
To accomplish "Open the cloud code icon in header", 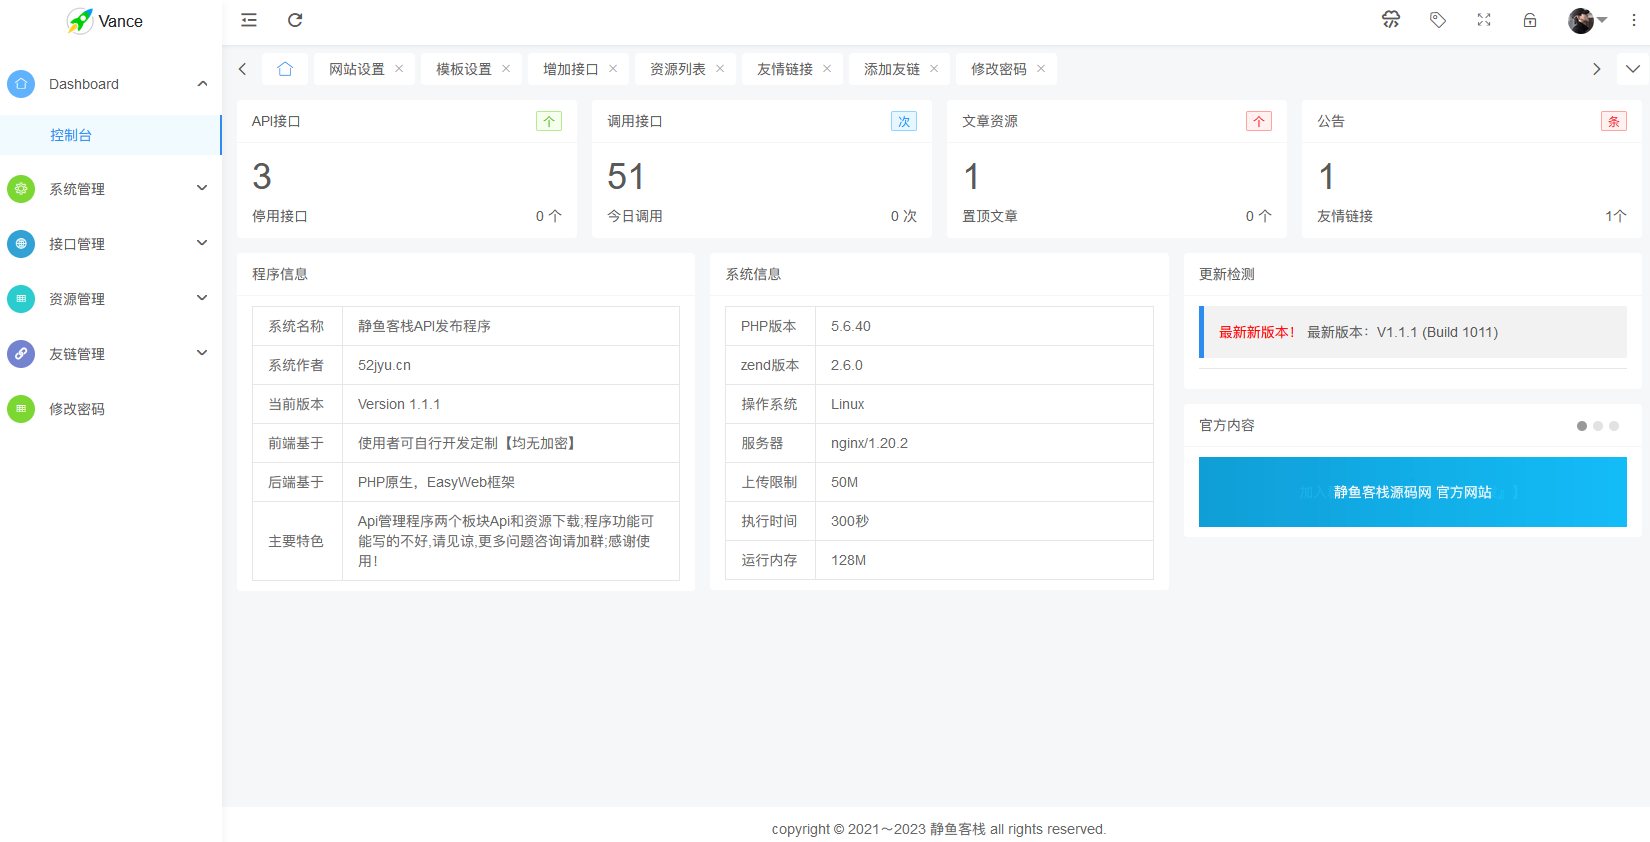I will click(1391, 20).
